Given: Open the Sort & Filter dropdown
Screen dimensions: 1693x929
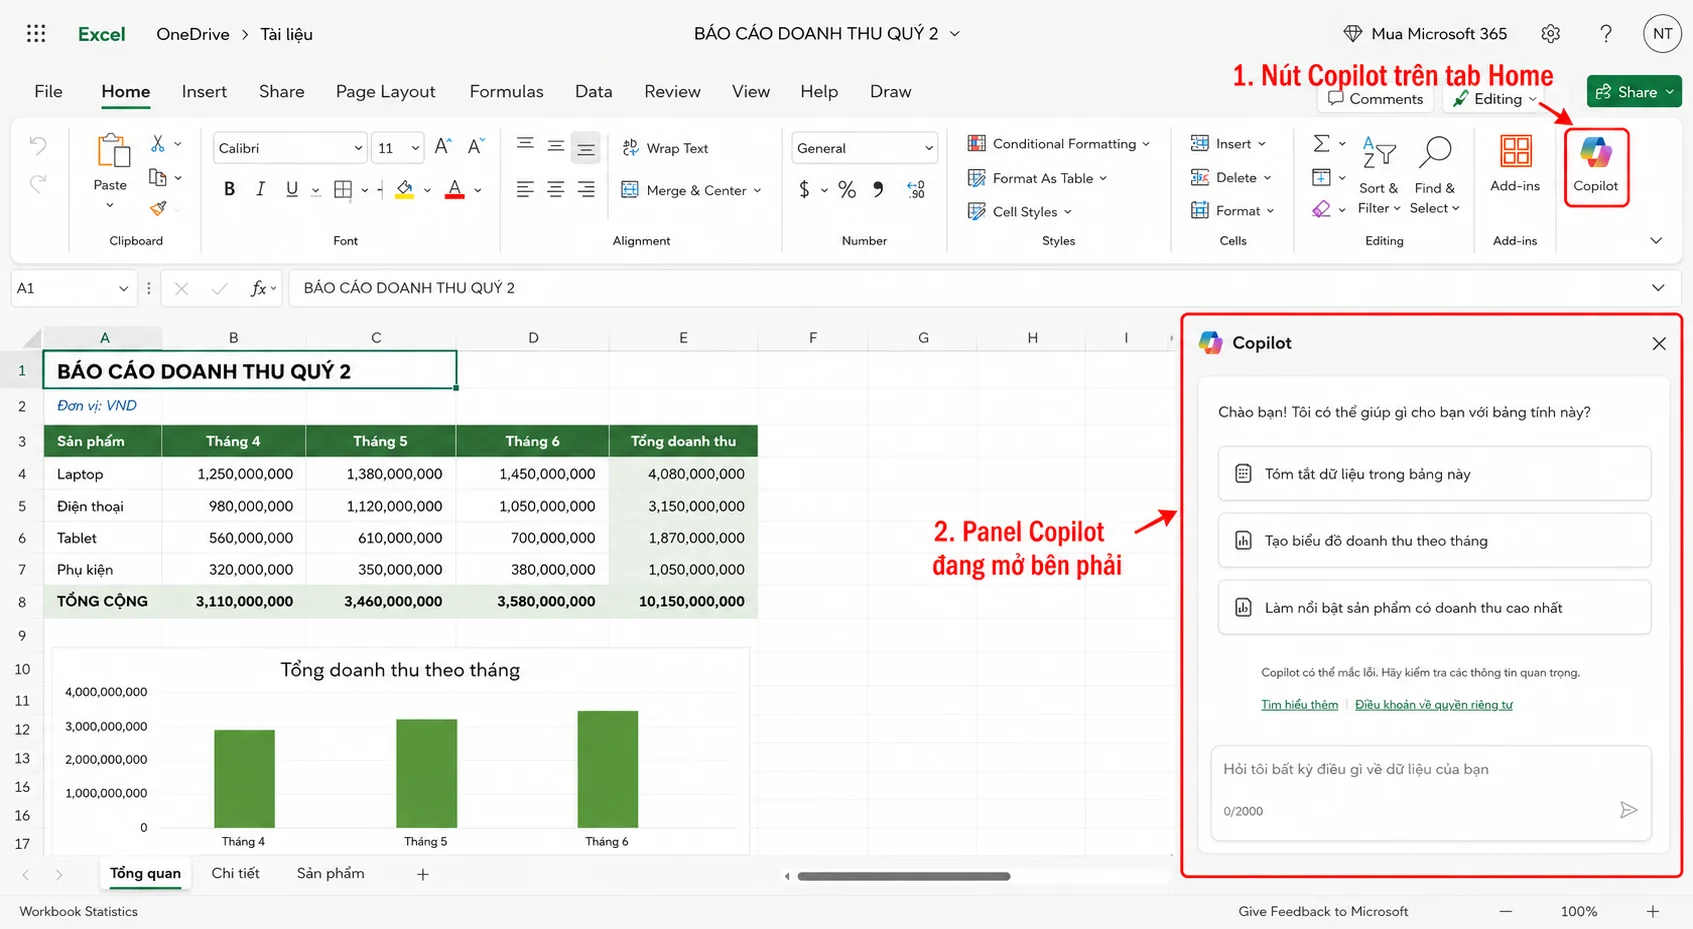Looking at the screenshot, I should [1379, 176].
